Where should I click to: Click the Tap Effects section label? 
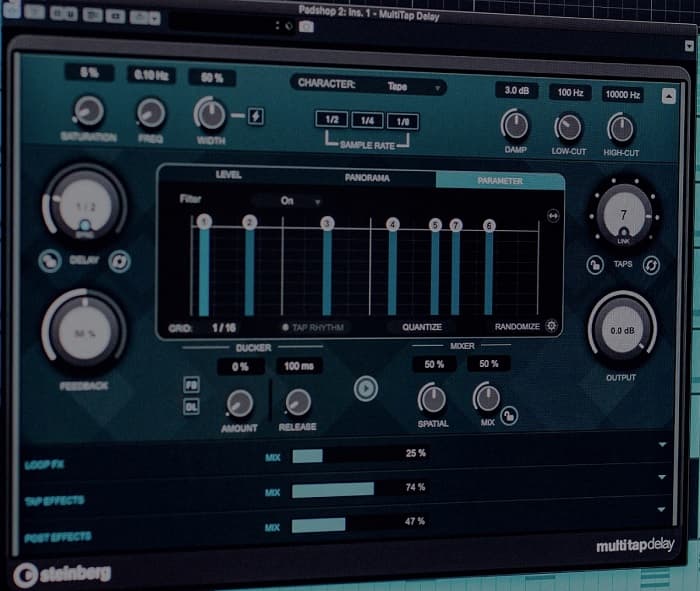[x=54, y=500]
